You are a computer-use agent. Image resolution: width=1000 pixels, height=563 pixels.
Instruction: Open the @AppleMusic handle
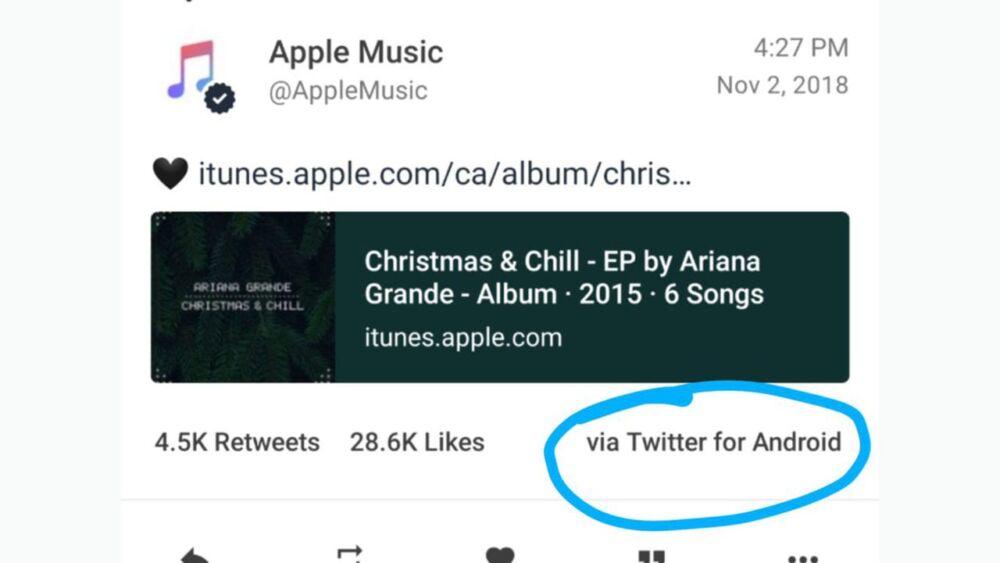348,91
